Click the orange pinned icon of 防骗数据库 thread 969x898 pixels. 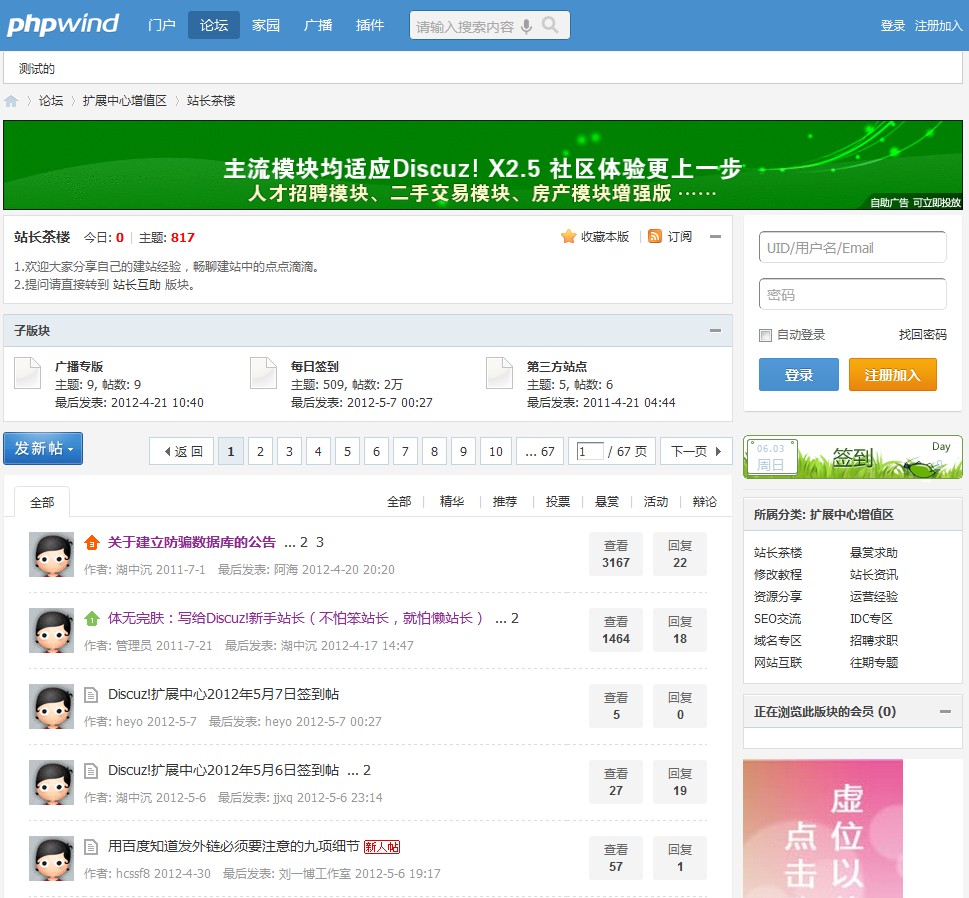pyautogui.click(x=91, y=543)
